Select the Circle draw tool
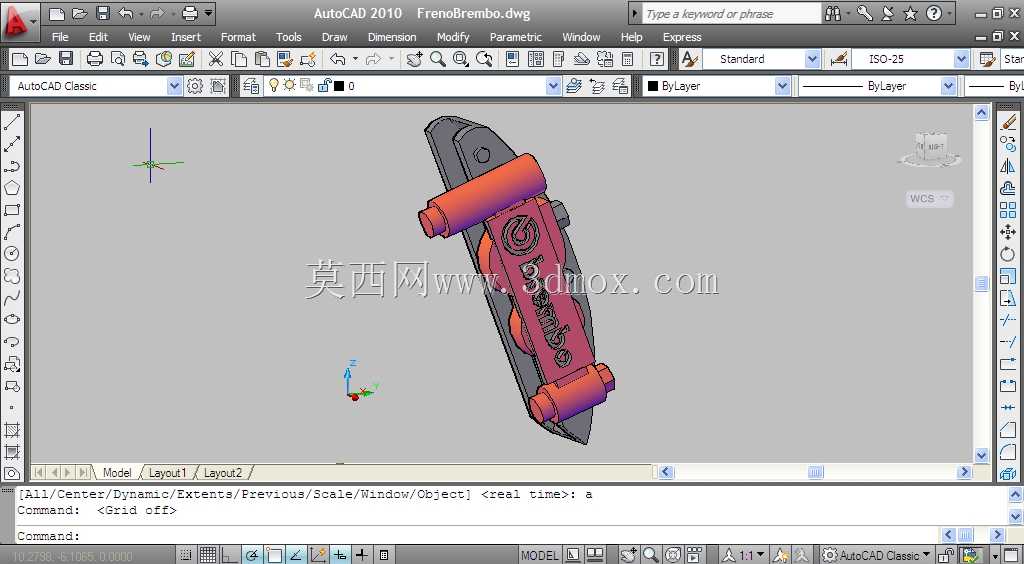1024x564 pixels. point(12,254)
